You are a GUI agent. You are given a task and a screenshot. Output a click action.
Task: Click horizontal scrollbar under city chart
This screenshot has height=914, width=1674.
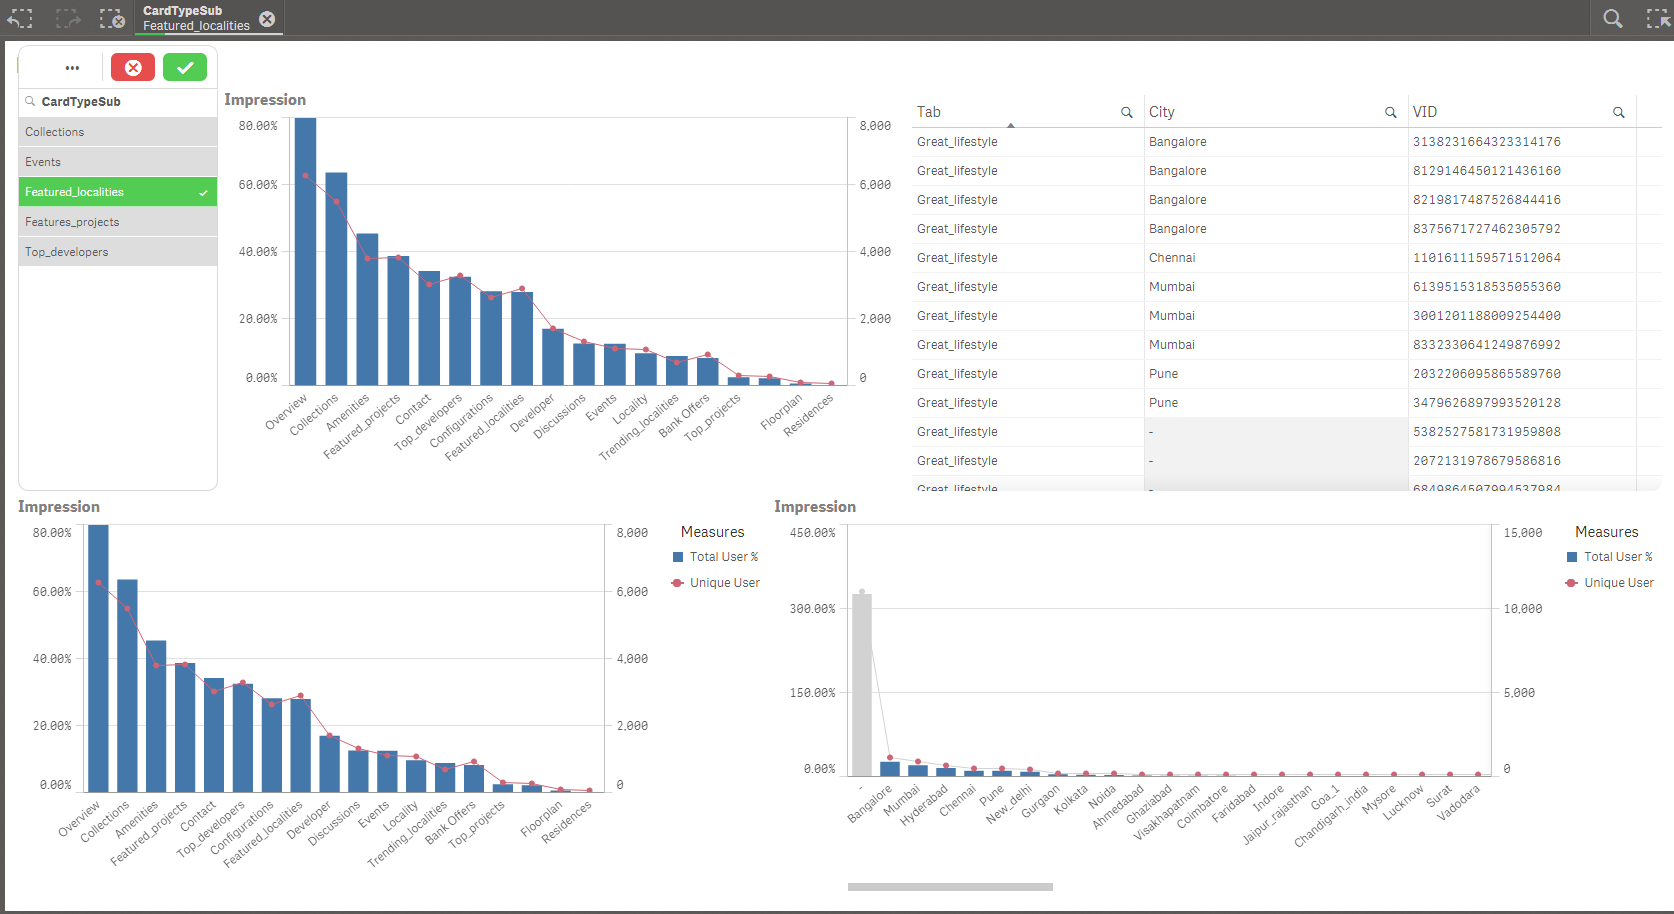[950, 887]
